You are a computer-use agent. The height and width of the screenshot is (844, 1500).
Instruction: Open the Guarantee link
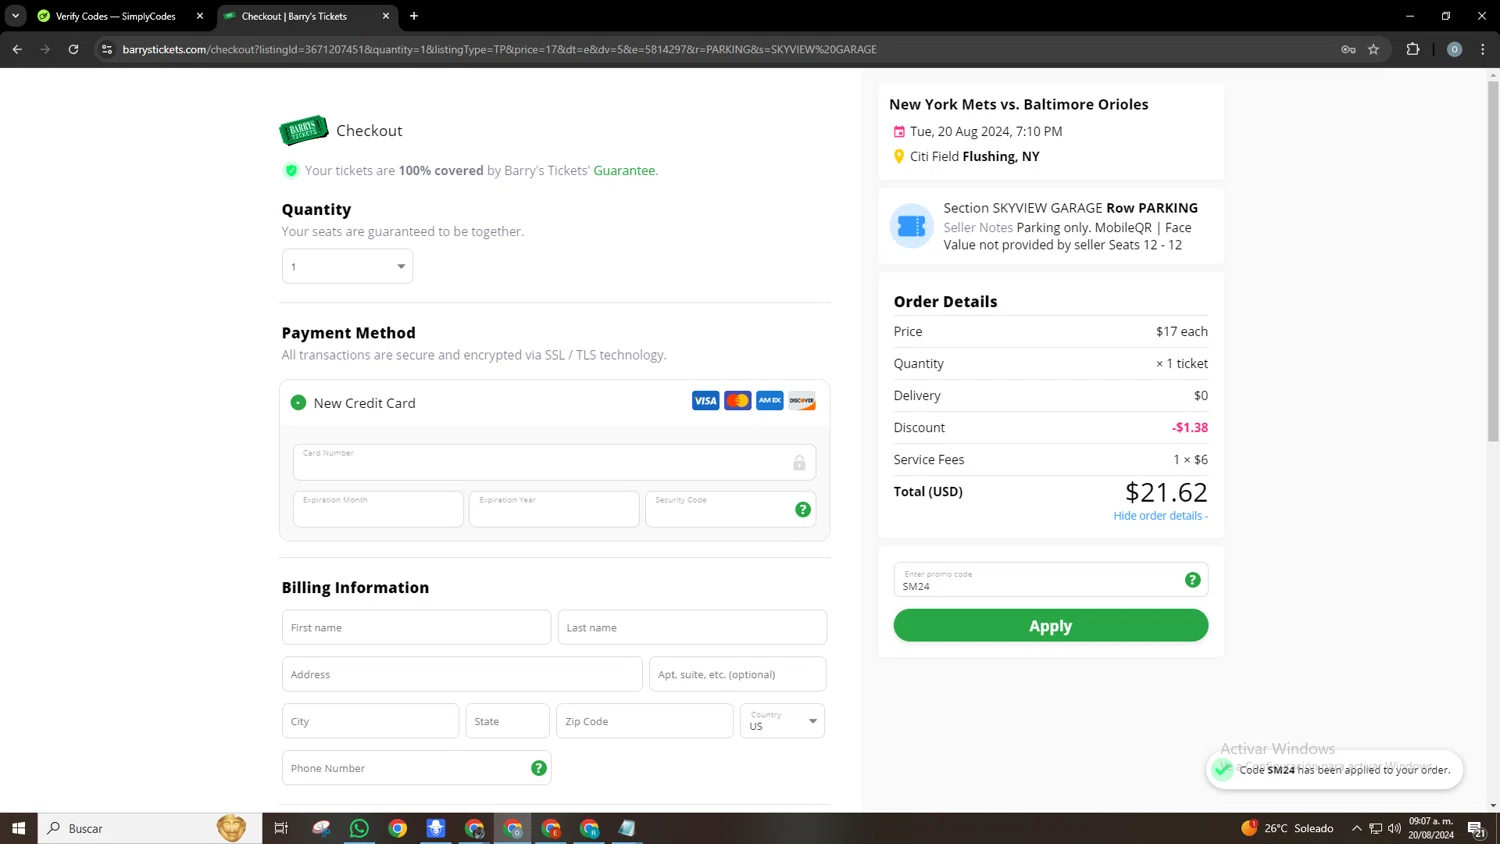click(624, 171)
